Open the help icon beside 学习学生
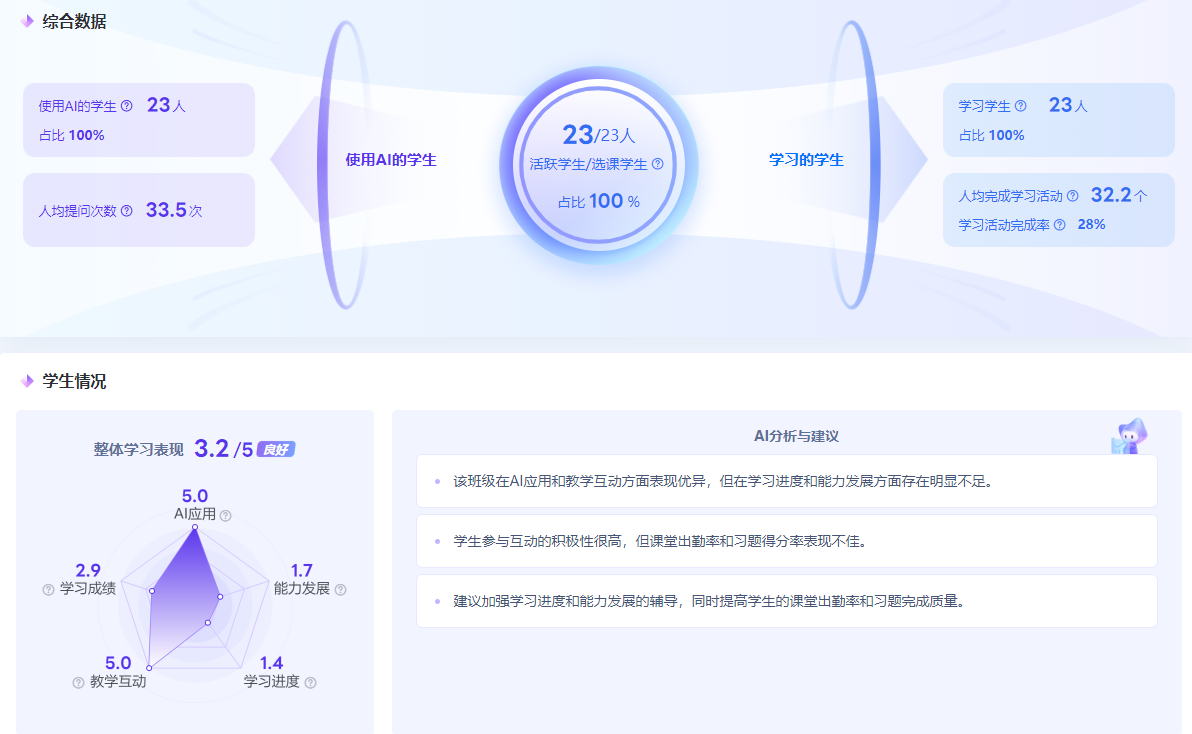The height and width of the screenshot is (734, 1192). pyautogui.click(x=1021, y=107)
